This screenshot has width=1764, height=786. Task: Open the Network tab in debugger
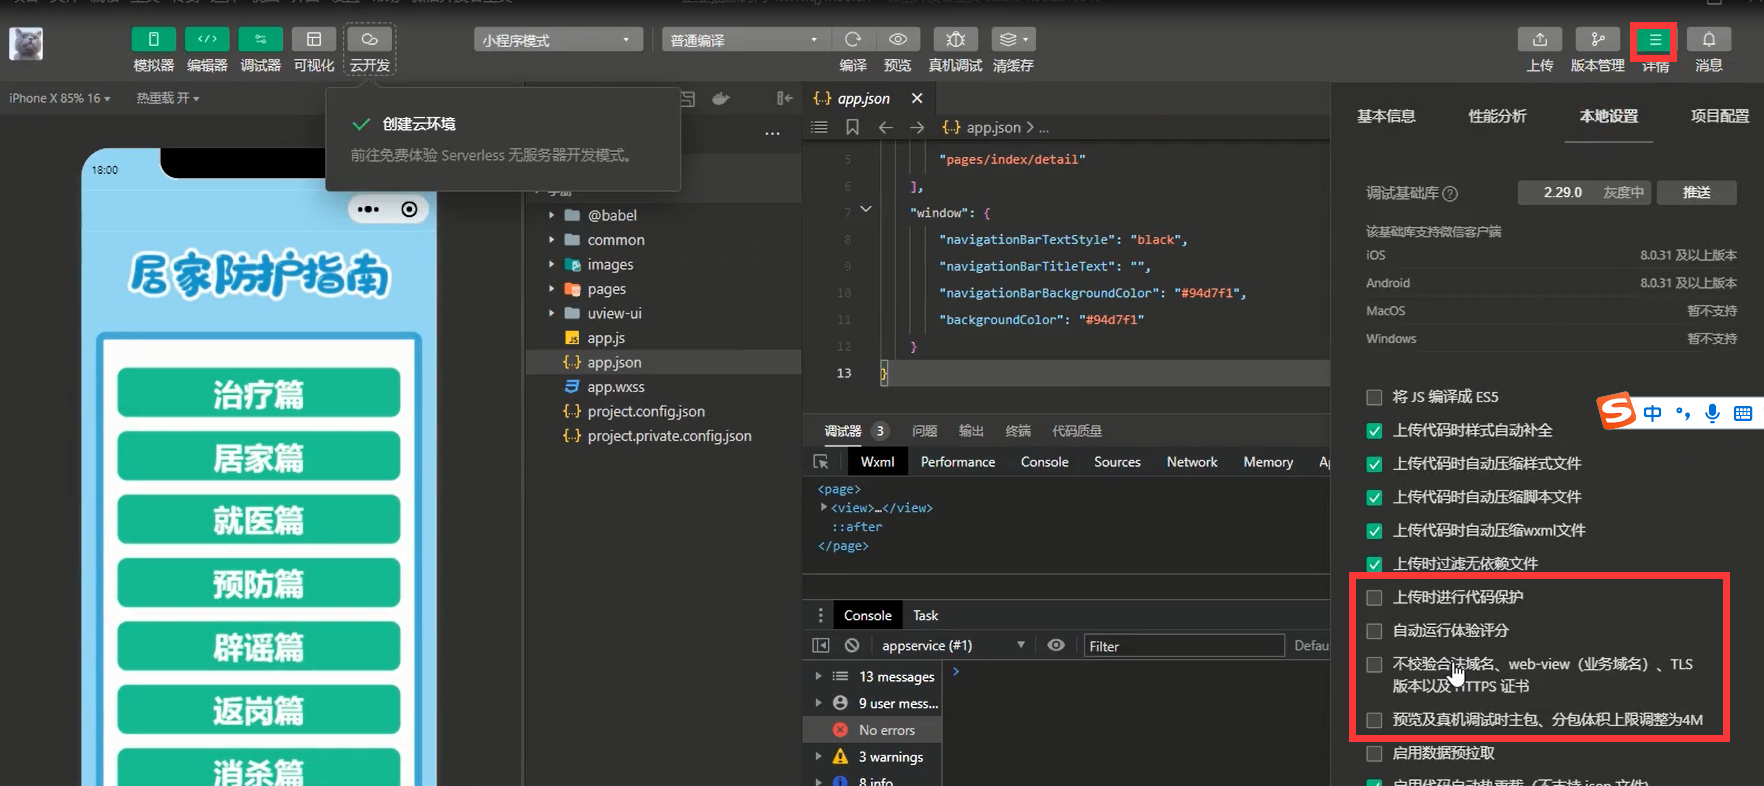1191,462
